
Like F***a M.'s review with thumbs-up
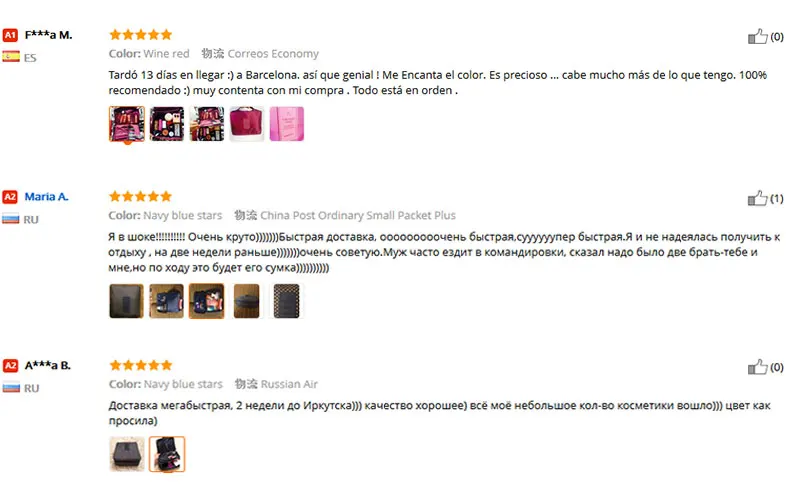(x=757, y=36)
